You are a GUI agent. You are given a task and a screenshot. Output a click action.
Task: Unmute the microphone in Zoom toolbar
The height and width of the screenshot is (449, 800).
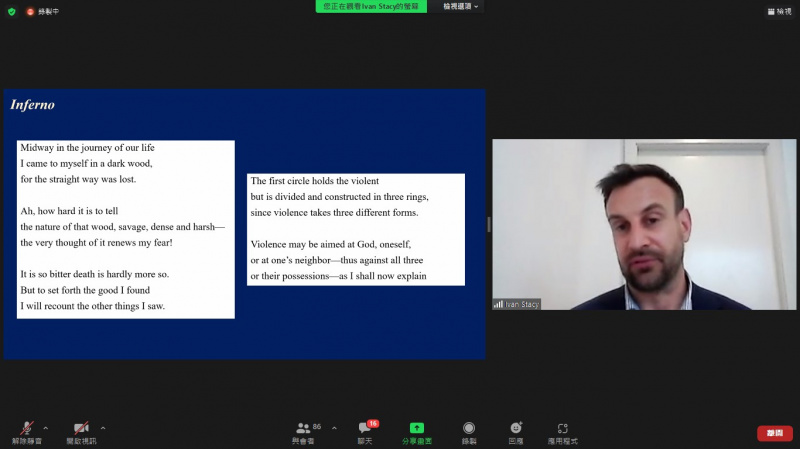pyautogui.click(x=27, y=433)
